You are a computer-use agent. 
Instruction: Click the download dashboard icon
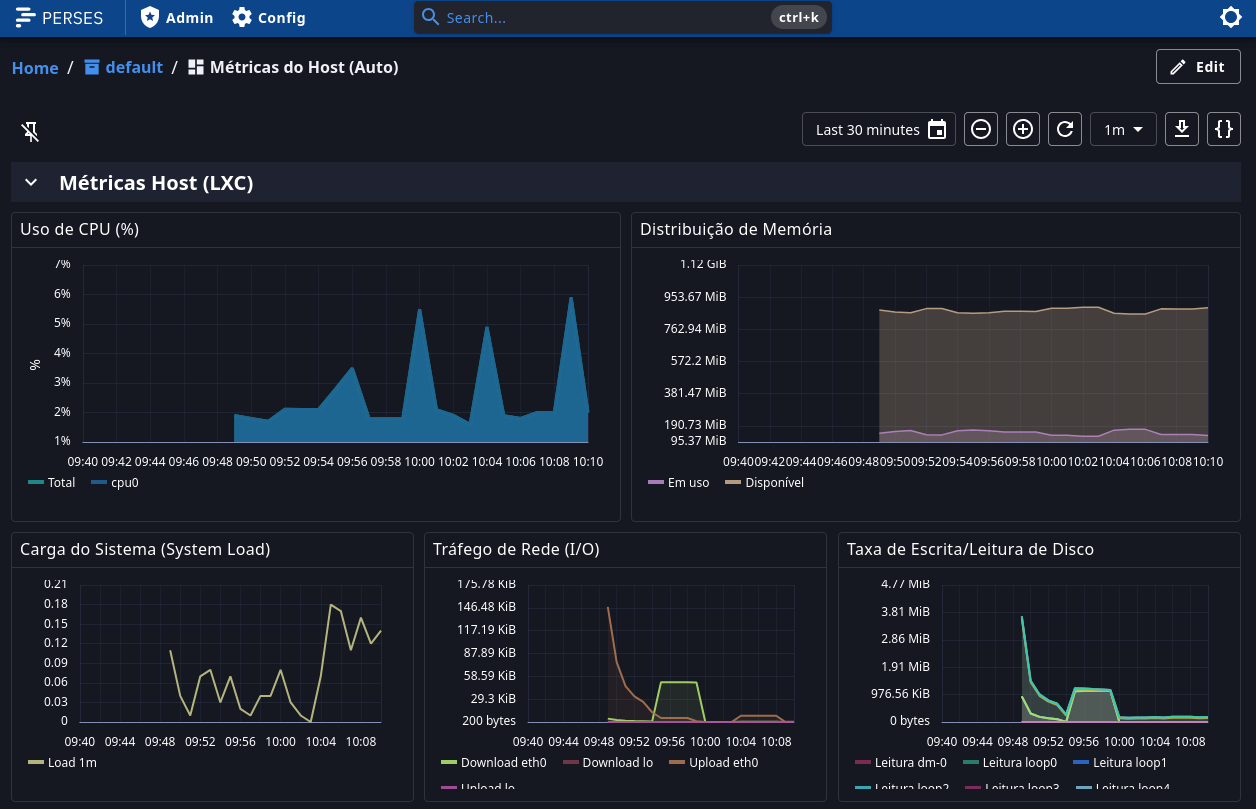point(1182,129)
